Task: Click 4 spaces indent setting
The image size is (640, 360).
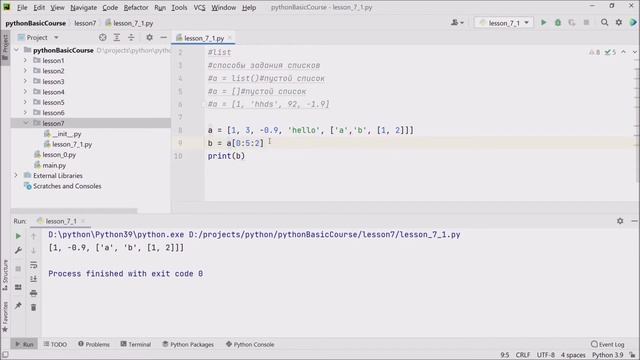Action: [x=573, y=355]
